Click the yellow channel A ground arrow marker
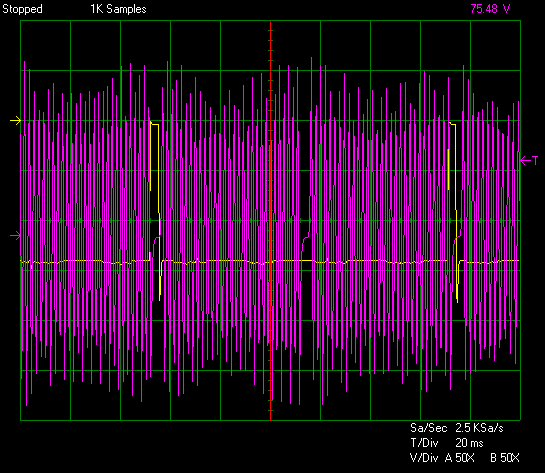 click(16, 121)
